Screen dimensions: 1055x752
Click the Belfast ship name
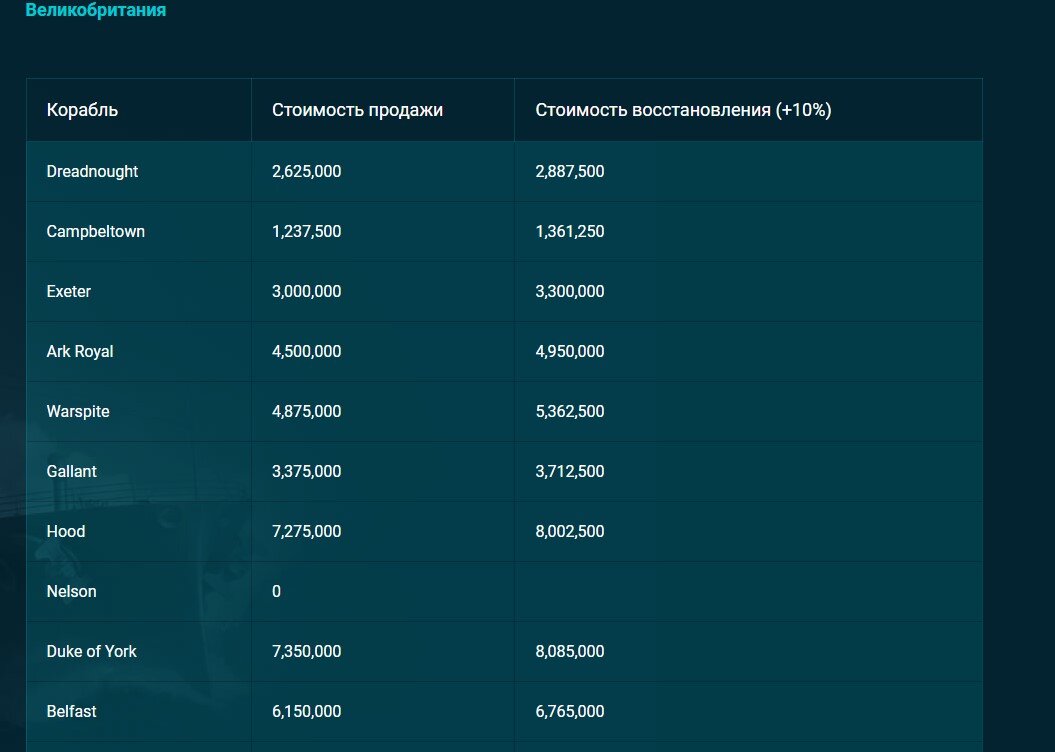(71, 711)
